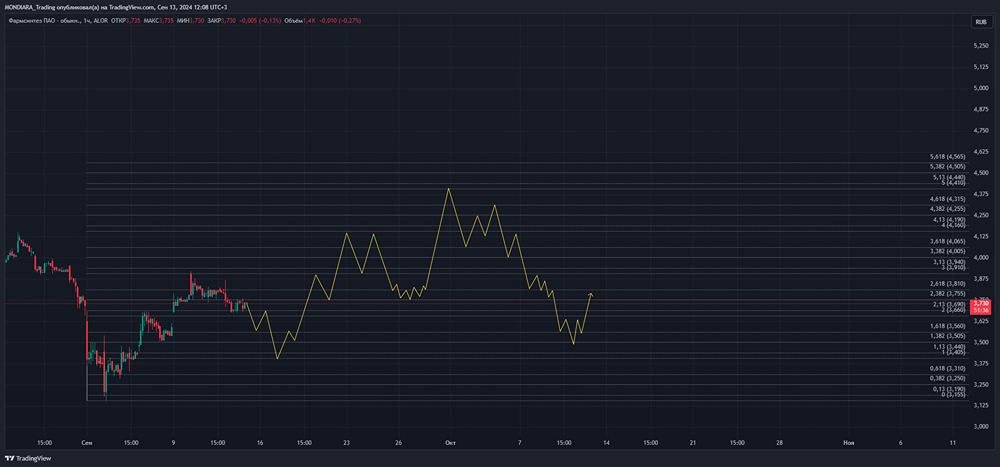Click date 23 on the time axis
The height and width of the screenshot is (467, 1000).
click(x=346, y=442)
